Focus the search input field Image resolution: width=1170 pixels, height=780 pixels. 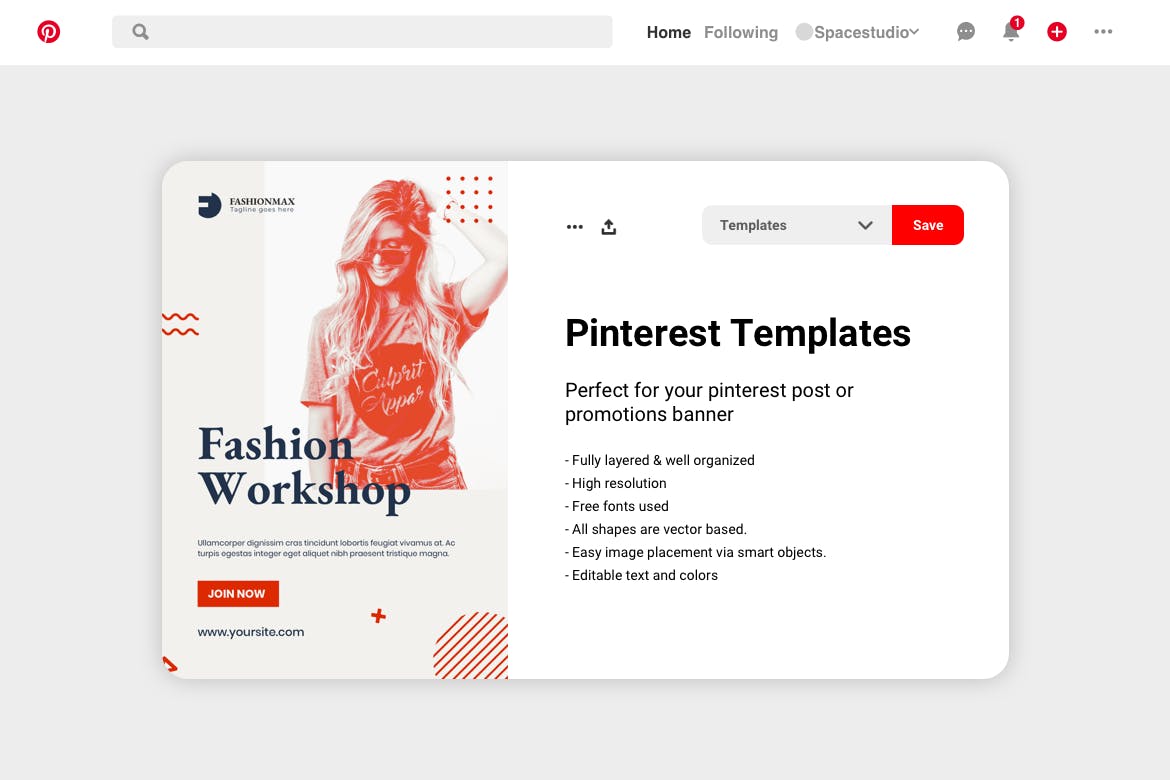(x=380, y=32)
